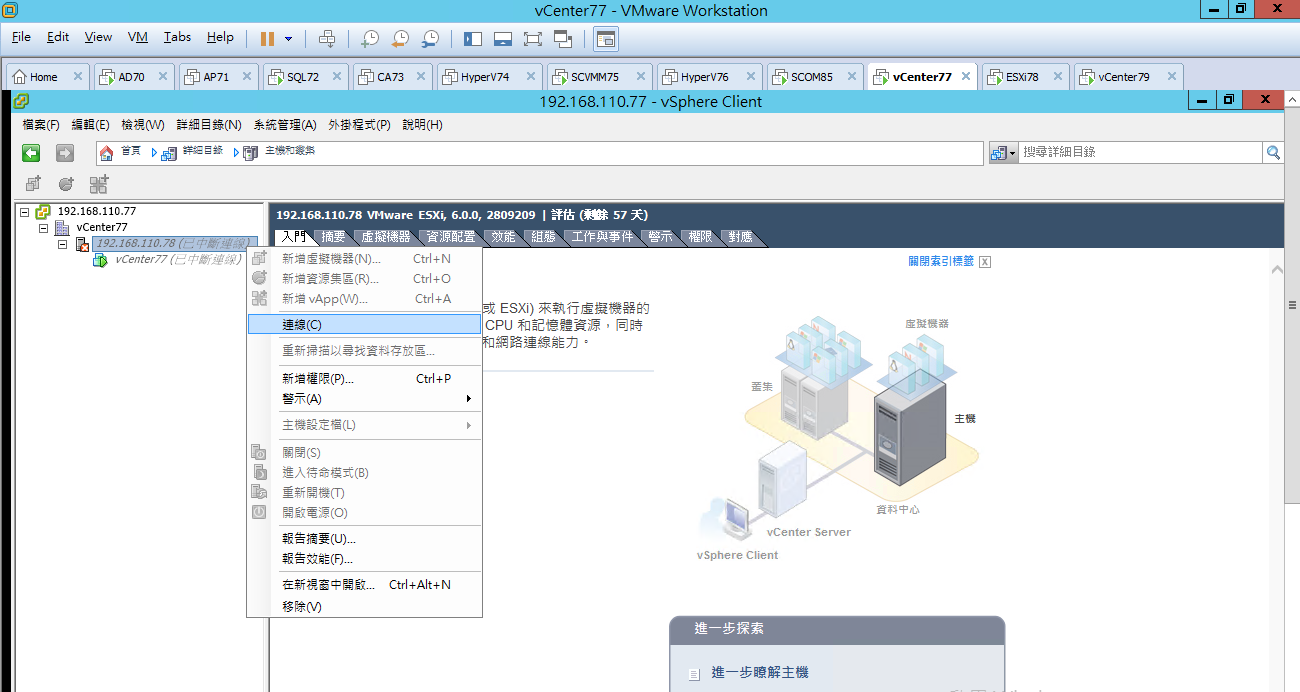Click the revert snapshot clock icon
This screenshot has height=692, width=1300.
[x=400, y=39]
